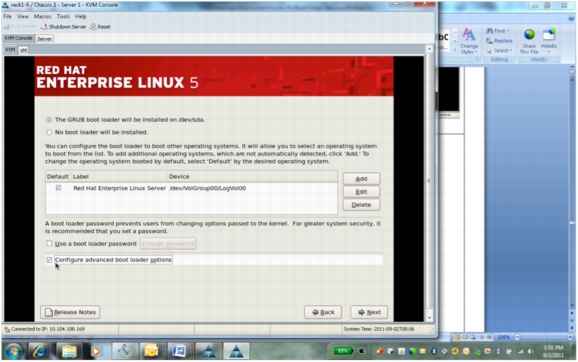This screenshot has height=362, width=578.
Task: Launch Internet Explorer from the taskbar
Action: pos(39,351)
